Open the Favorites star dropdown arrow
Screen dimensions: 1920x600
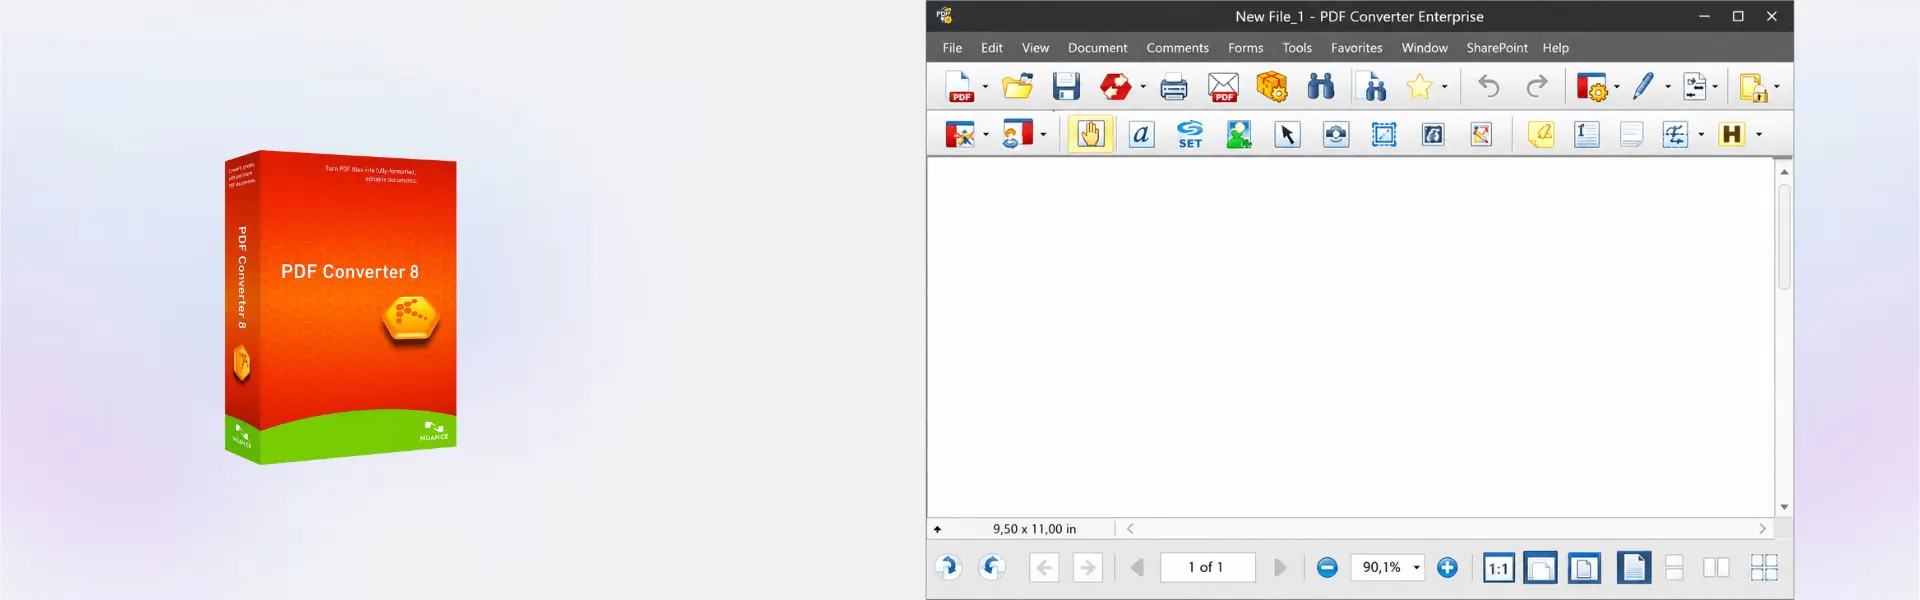(1444, 87)
